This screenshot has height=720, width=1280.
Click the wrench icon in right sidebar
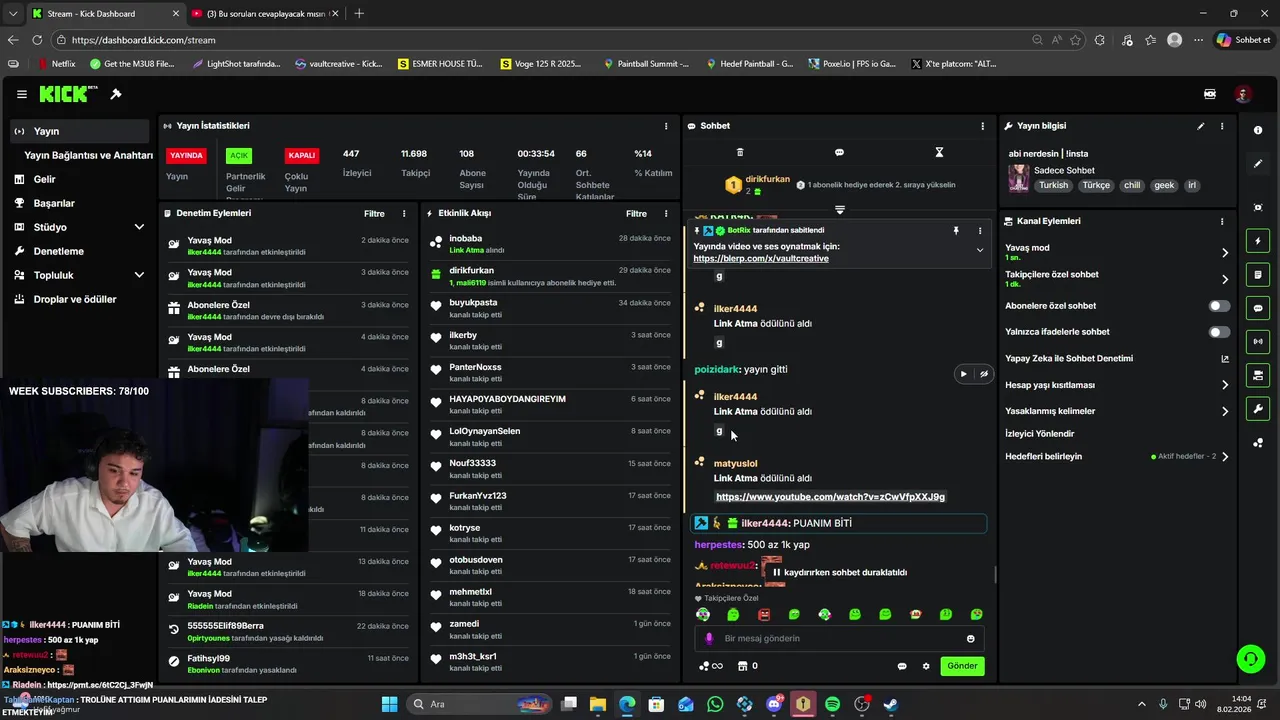pos(1258,409)
